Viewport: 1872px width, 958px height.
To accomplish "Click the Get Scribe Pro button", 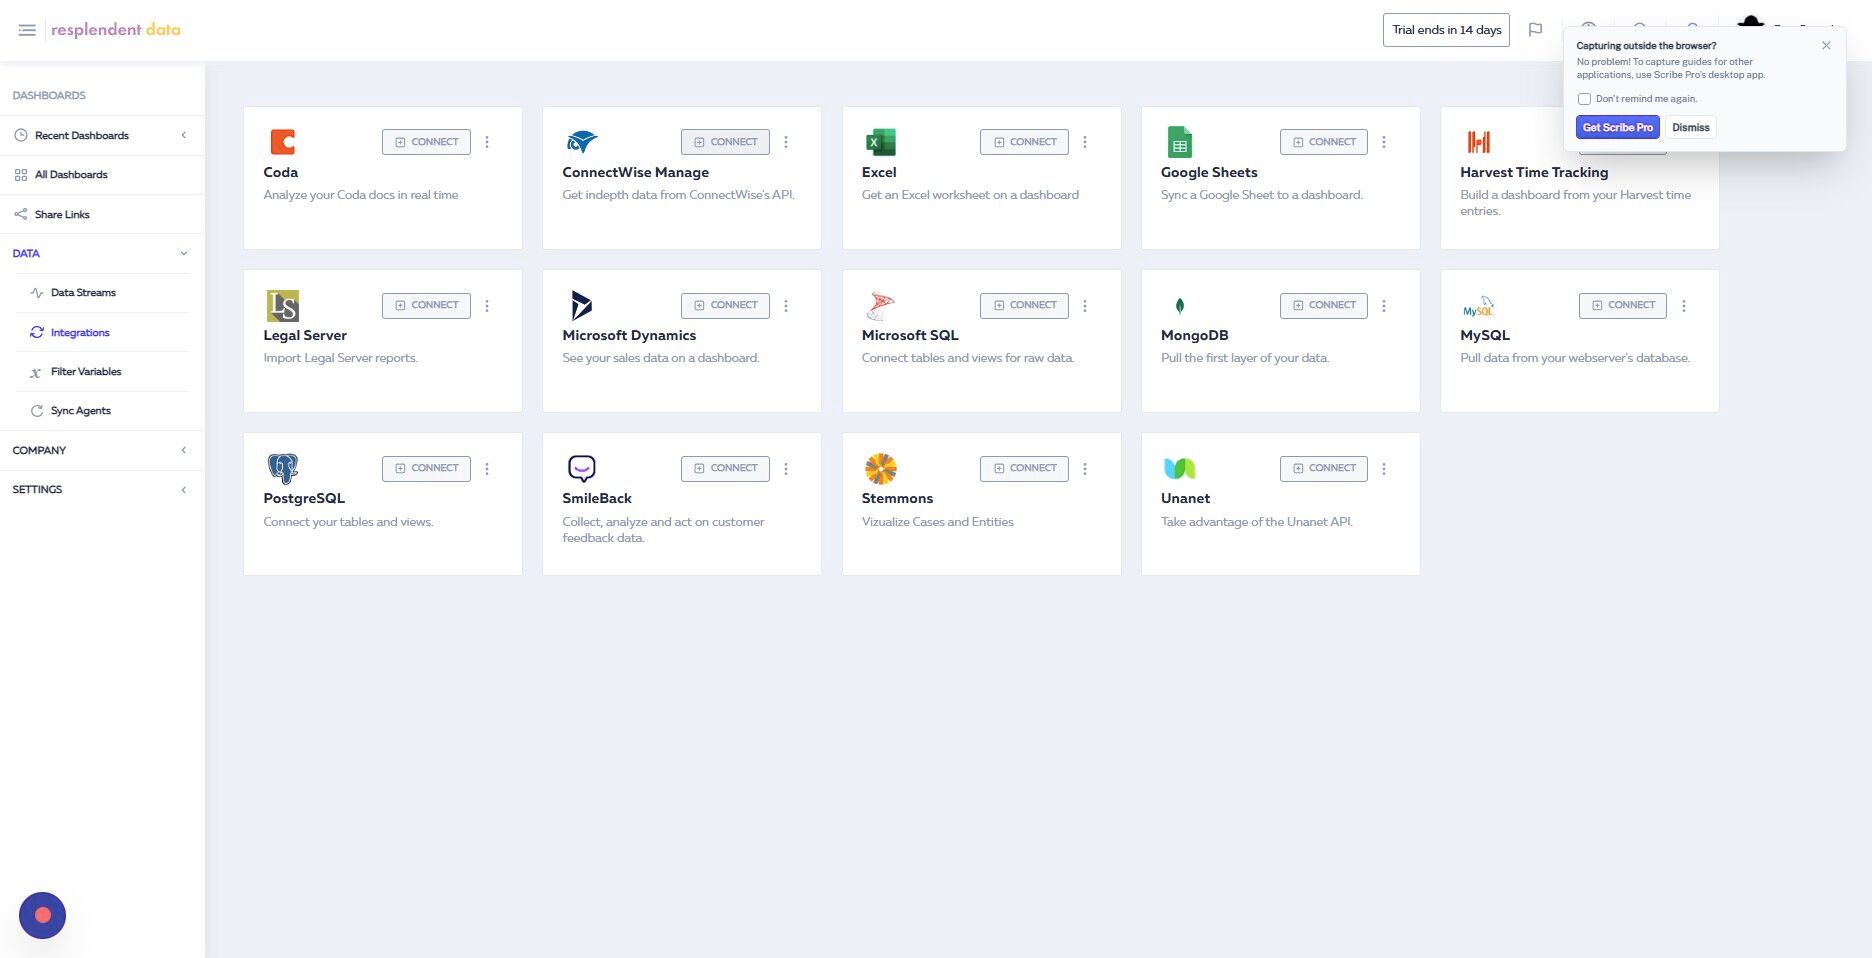I will tap(1617, 127).
